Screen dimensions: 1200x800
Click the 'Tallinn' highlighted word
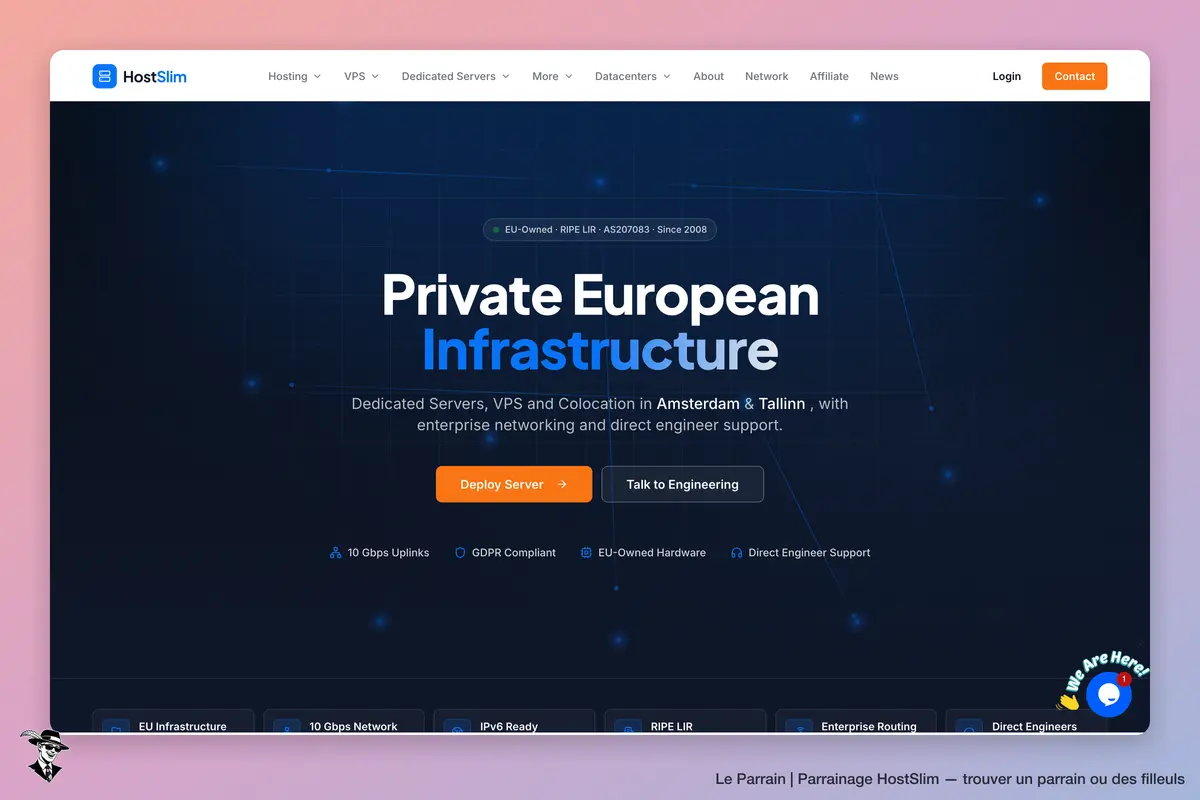pyautogui.click(x=782, y=404)
